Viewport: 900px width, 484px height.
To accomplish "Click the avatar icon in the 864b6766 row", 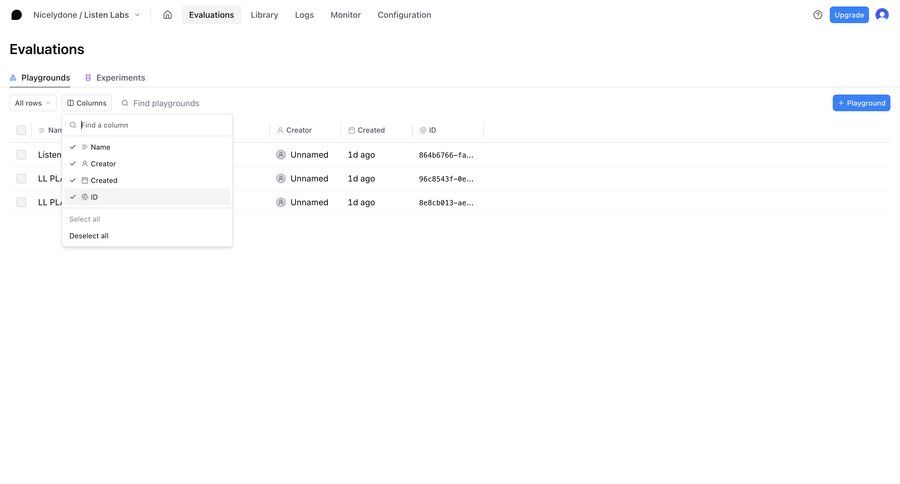I will pos(281,154).
